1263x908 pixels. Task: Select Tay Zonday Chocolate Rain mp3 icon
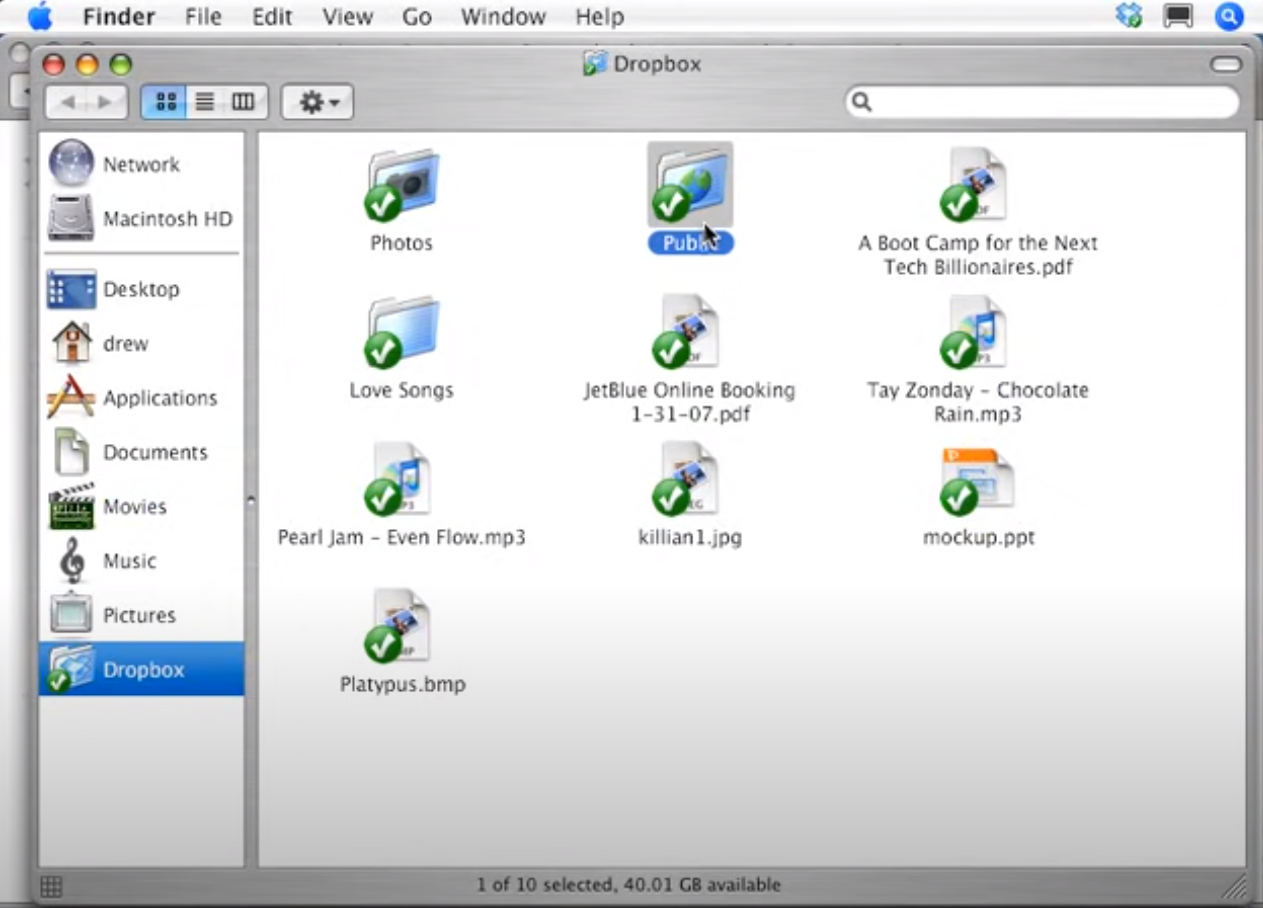click(975, 332)
